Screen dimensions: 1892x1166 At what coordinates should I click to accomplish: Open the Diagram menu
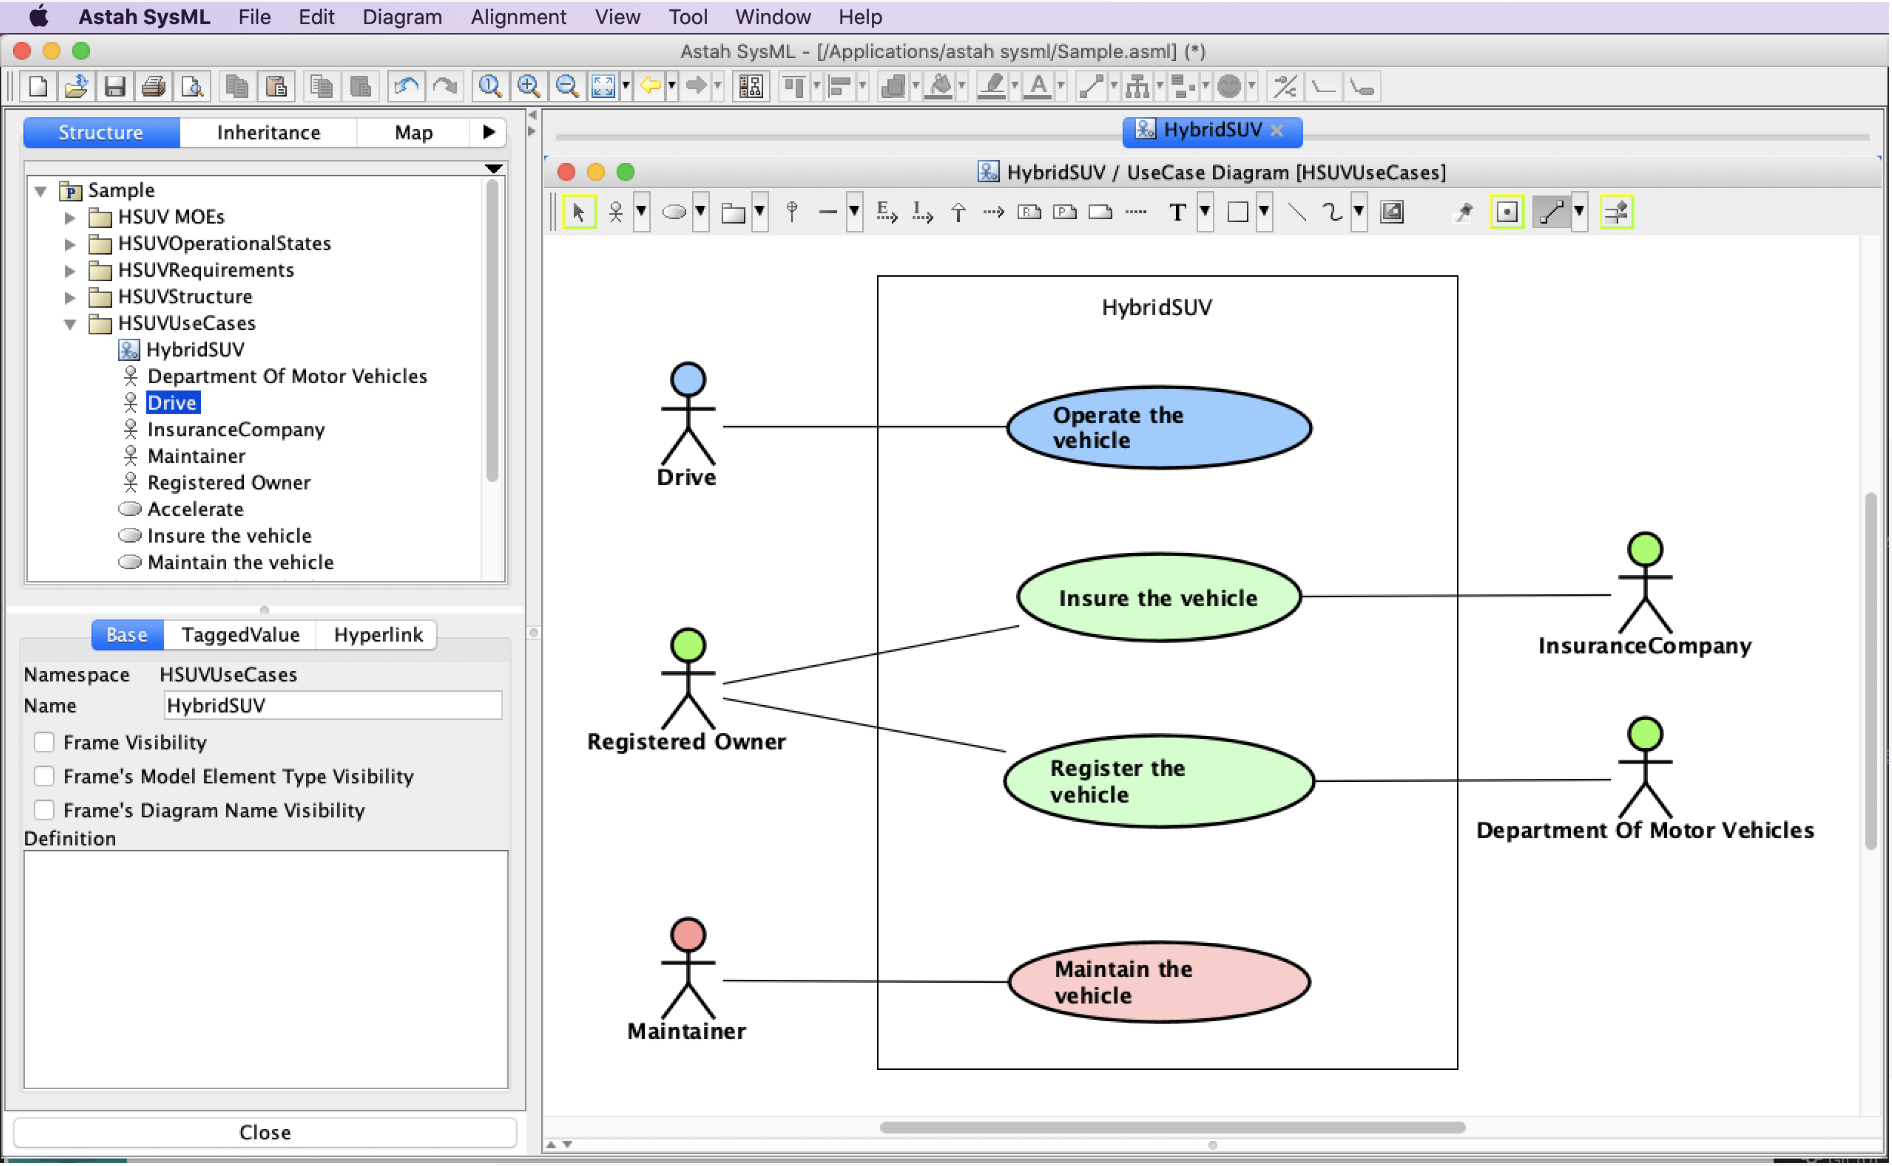(x=401, y=17)
